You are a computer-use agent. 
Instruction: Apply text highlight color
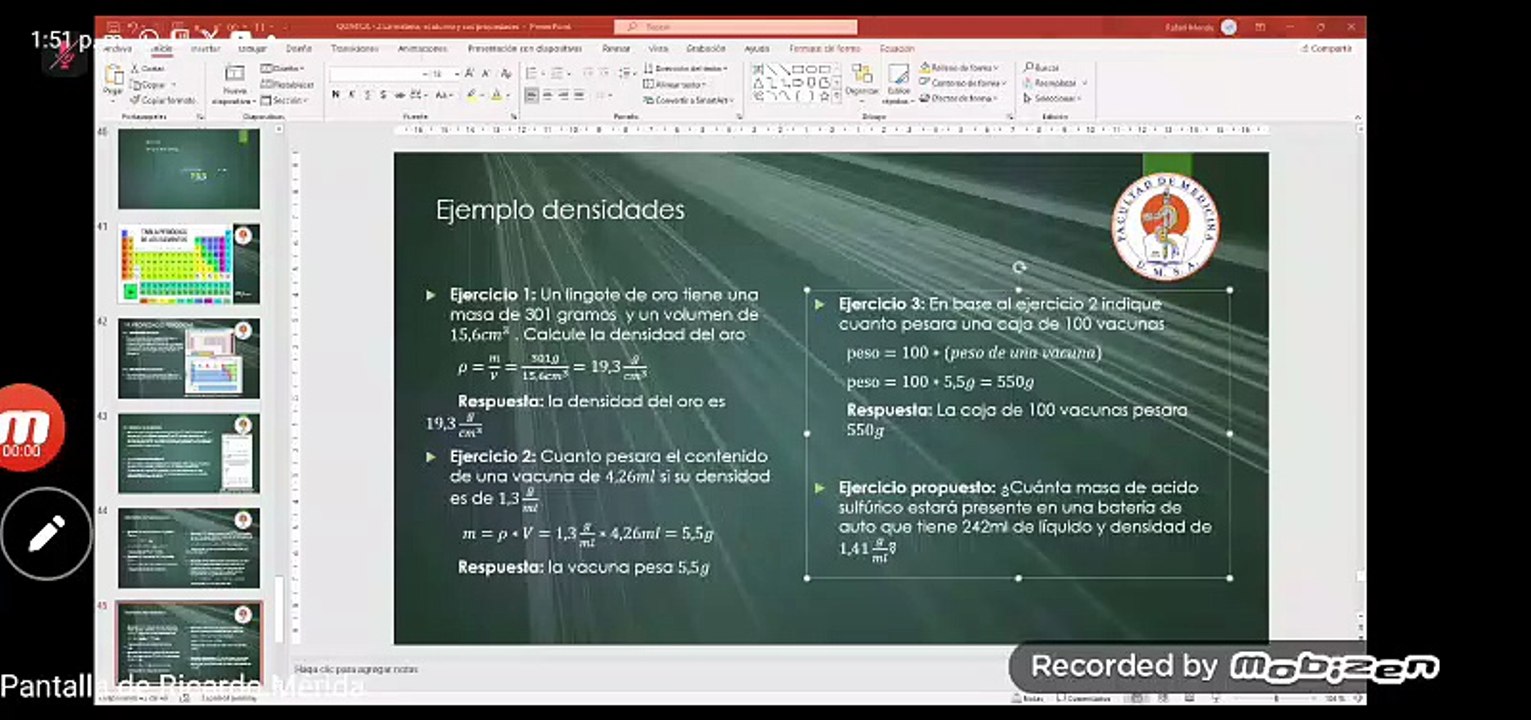473,95
